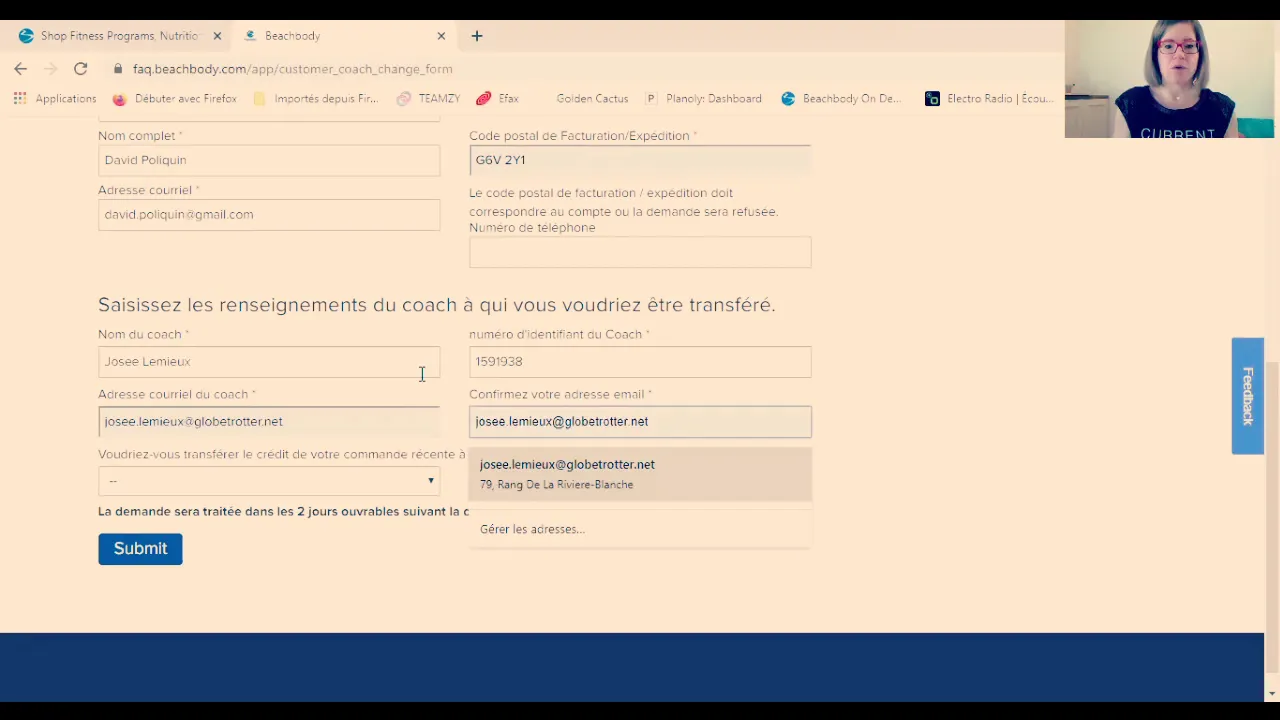Open a new browser tab
The height and width of the screenshot is (720, 1280).
pyautogui.click(x=477, y=36)
